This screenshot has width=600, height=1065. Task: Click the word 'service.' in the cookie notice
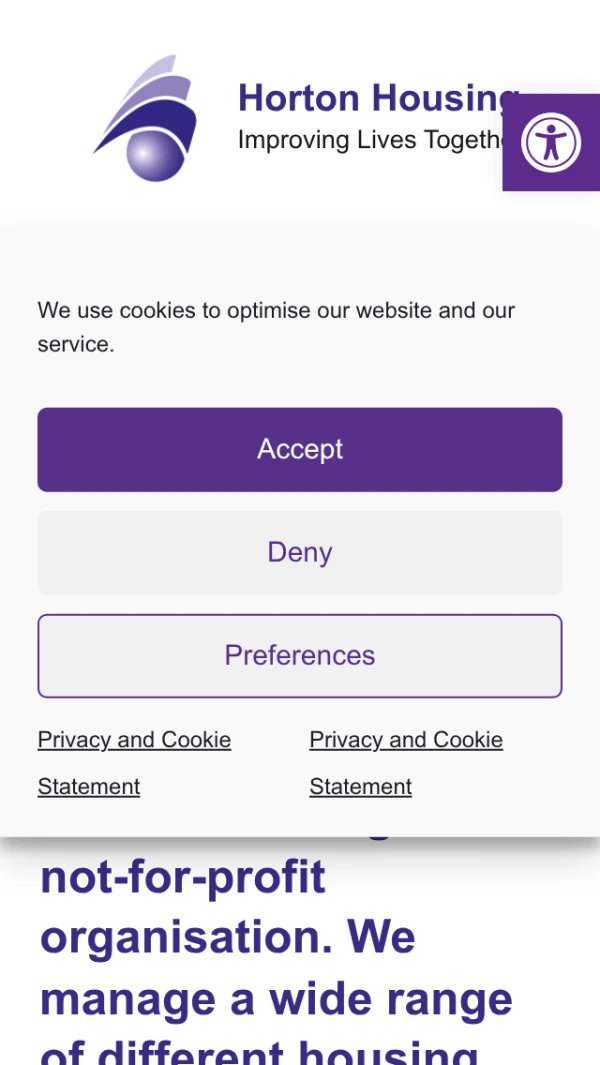point(76,344)
